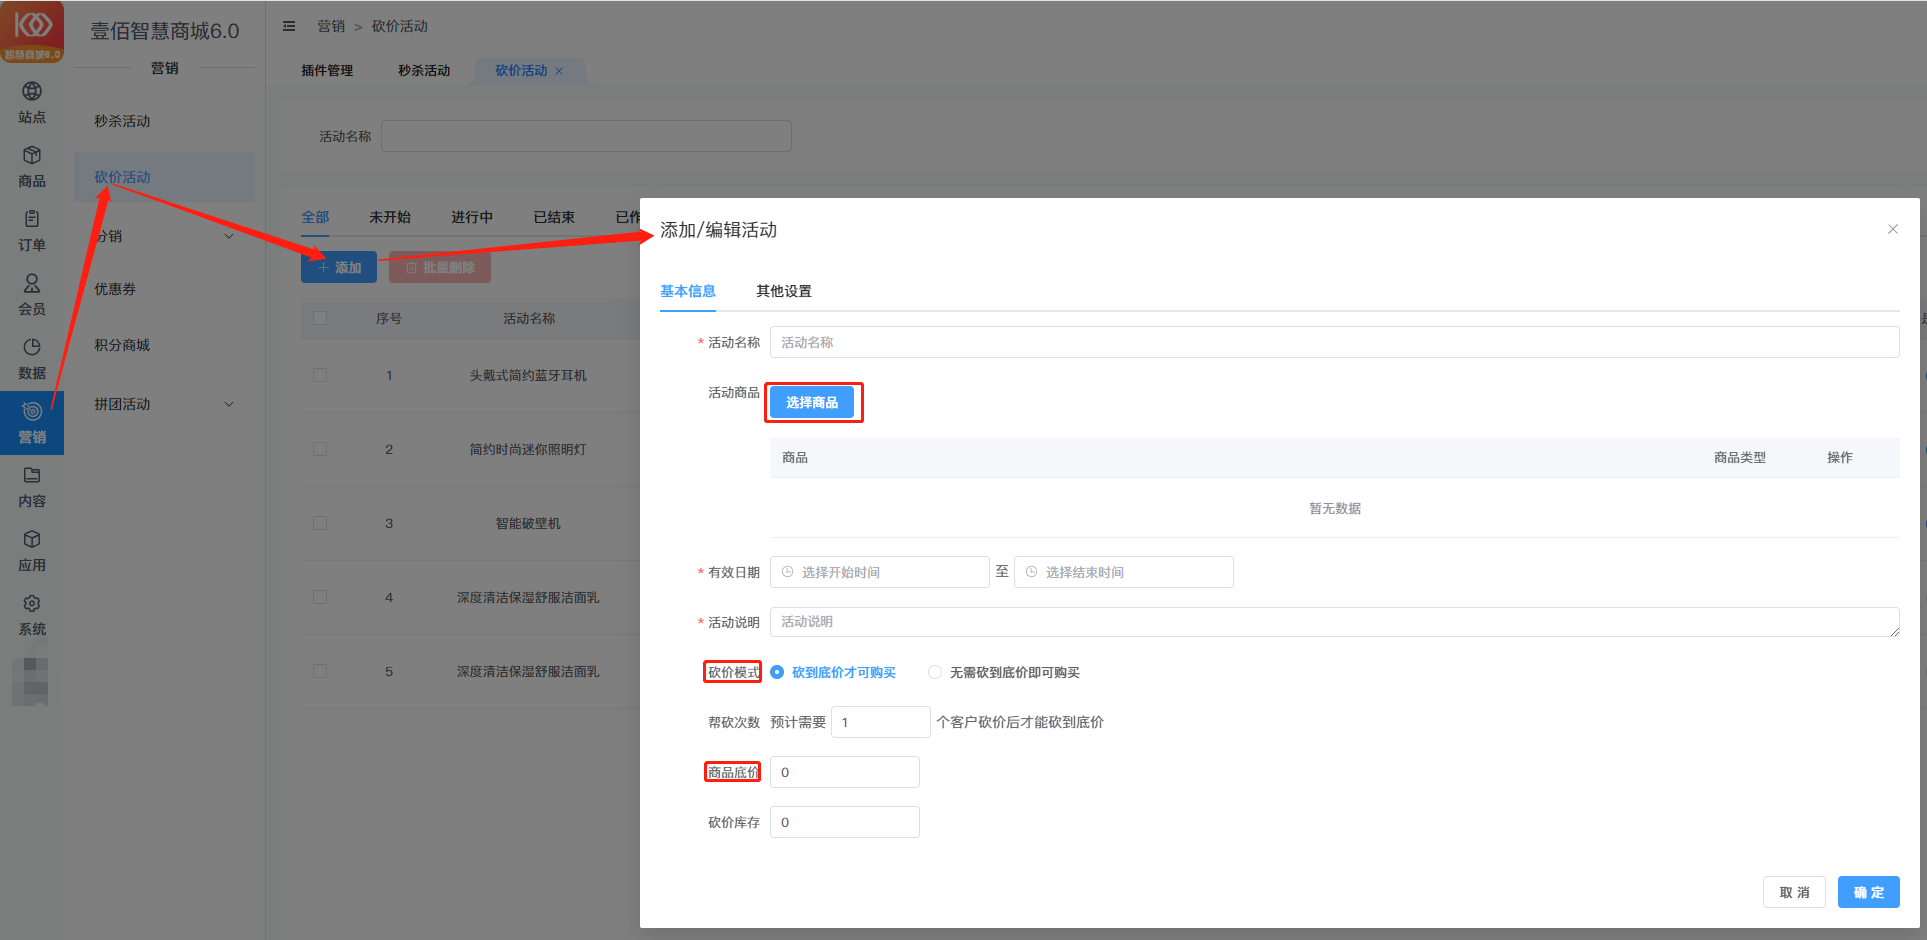Click the 营销 breadcrumb link

coord(331,26)
